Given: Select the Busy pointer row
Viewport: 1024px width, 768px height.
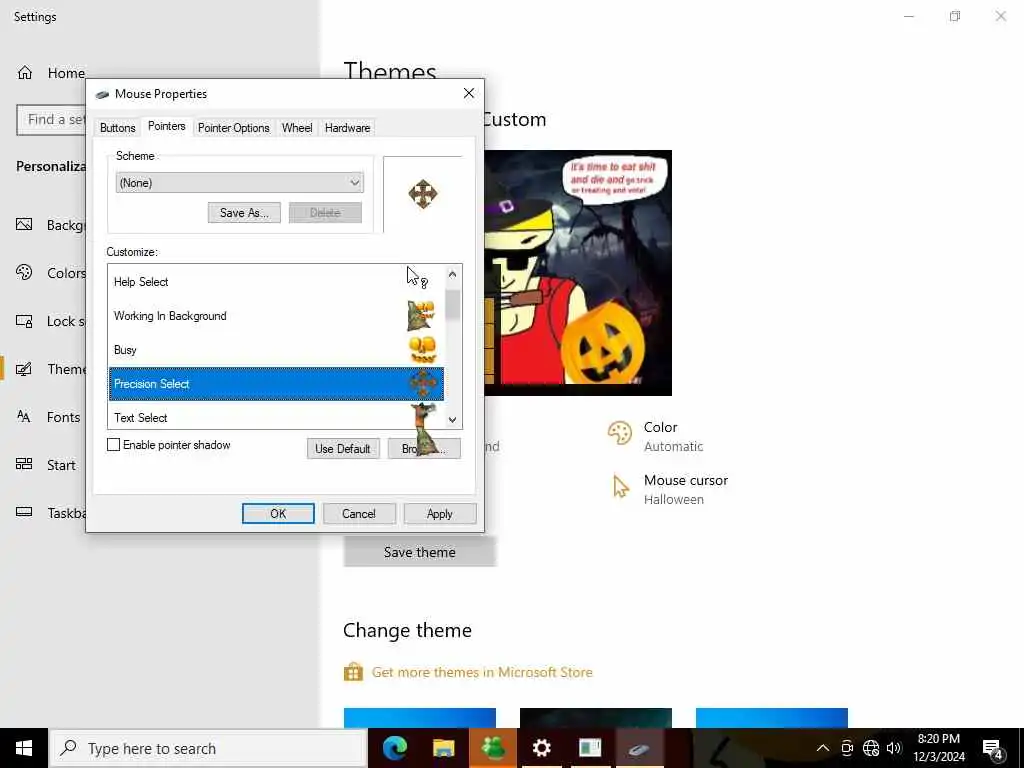Looking at the screenshot, I should (x=276, y=350).
